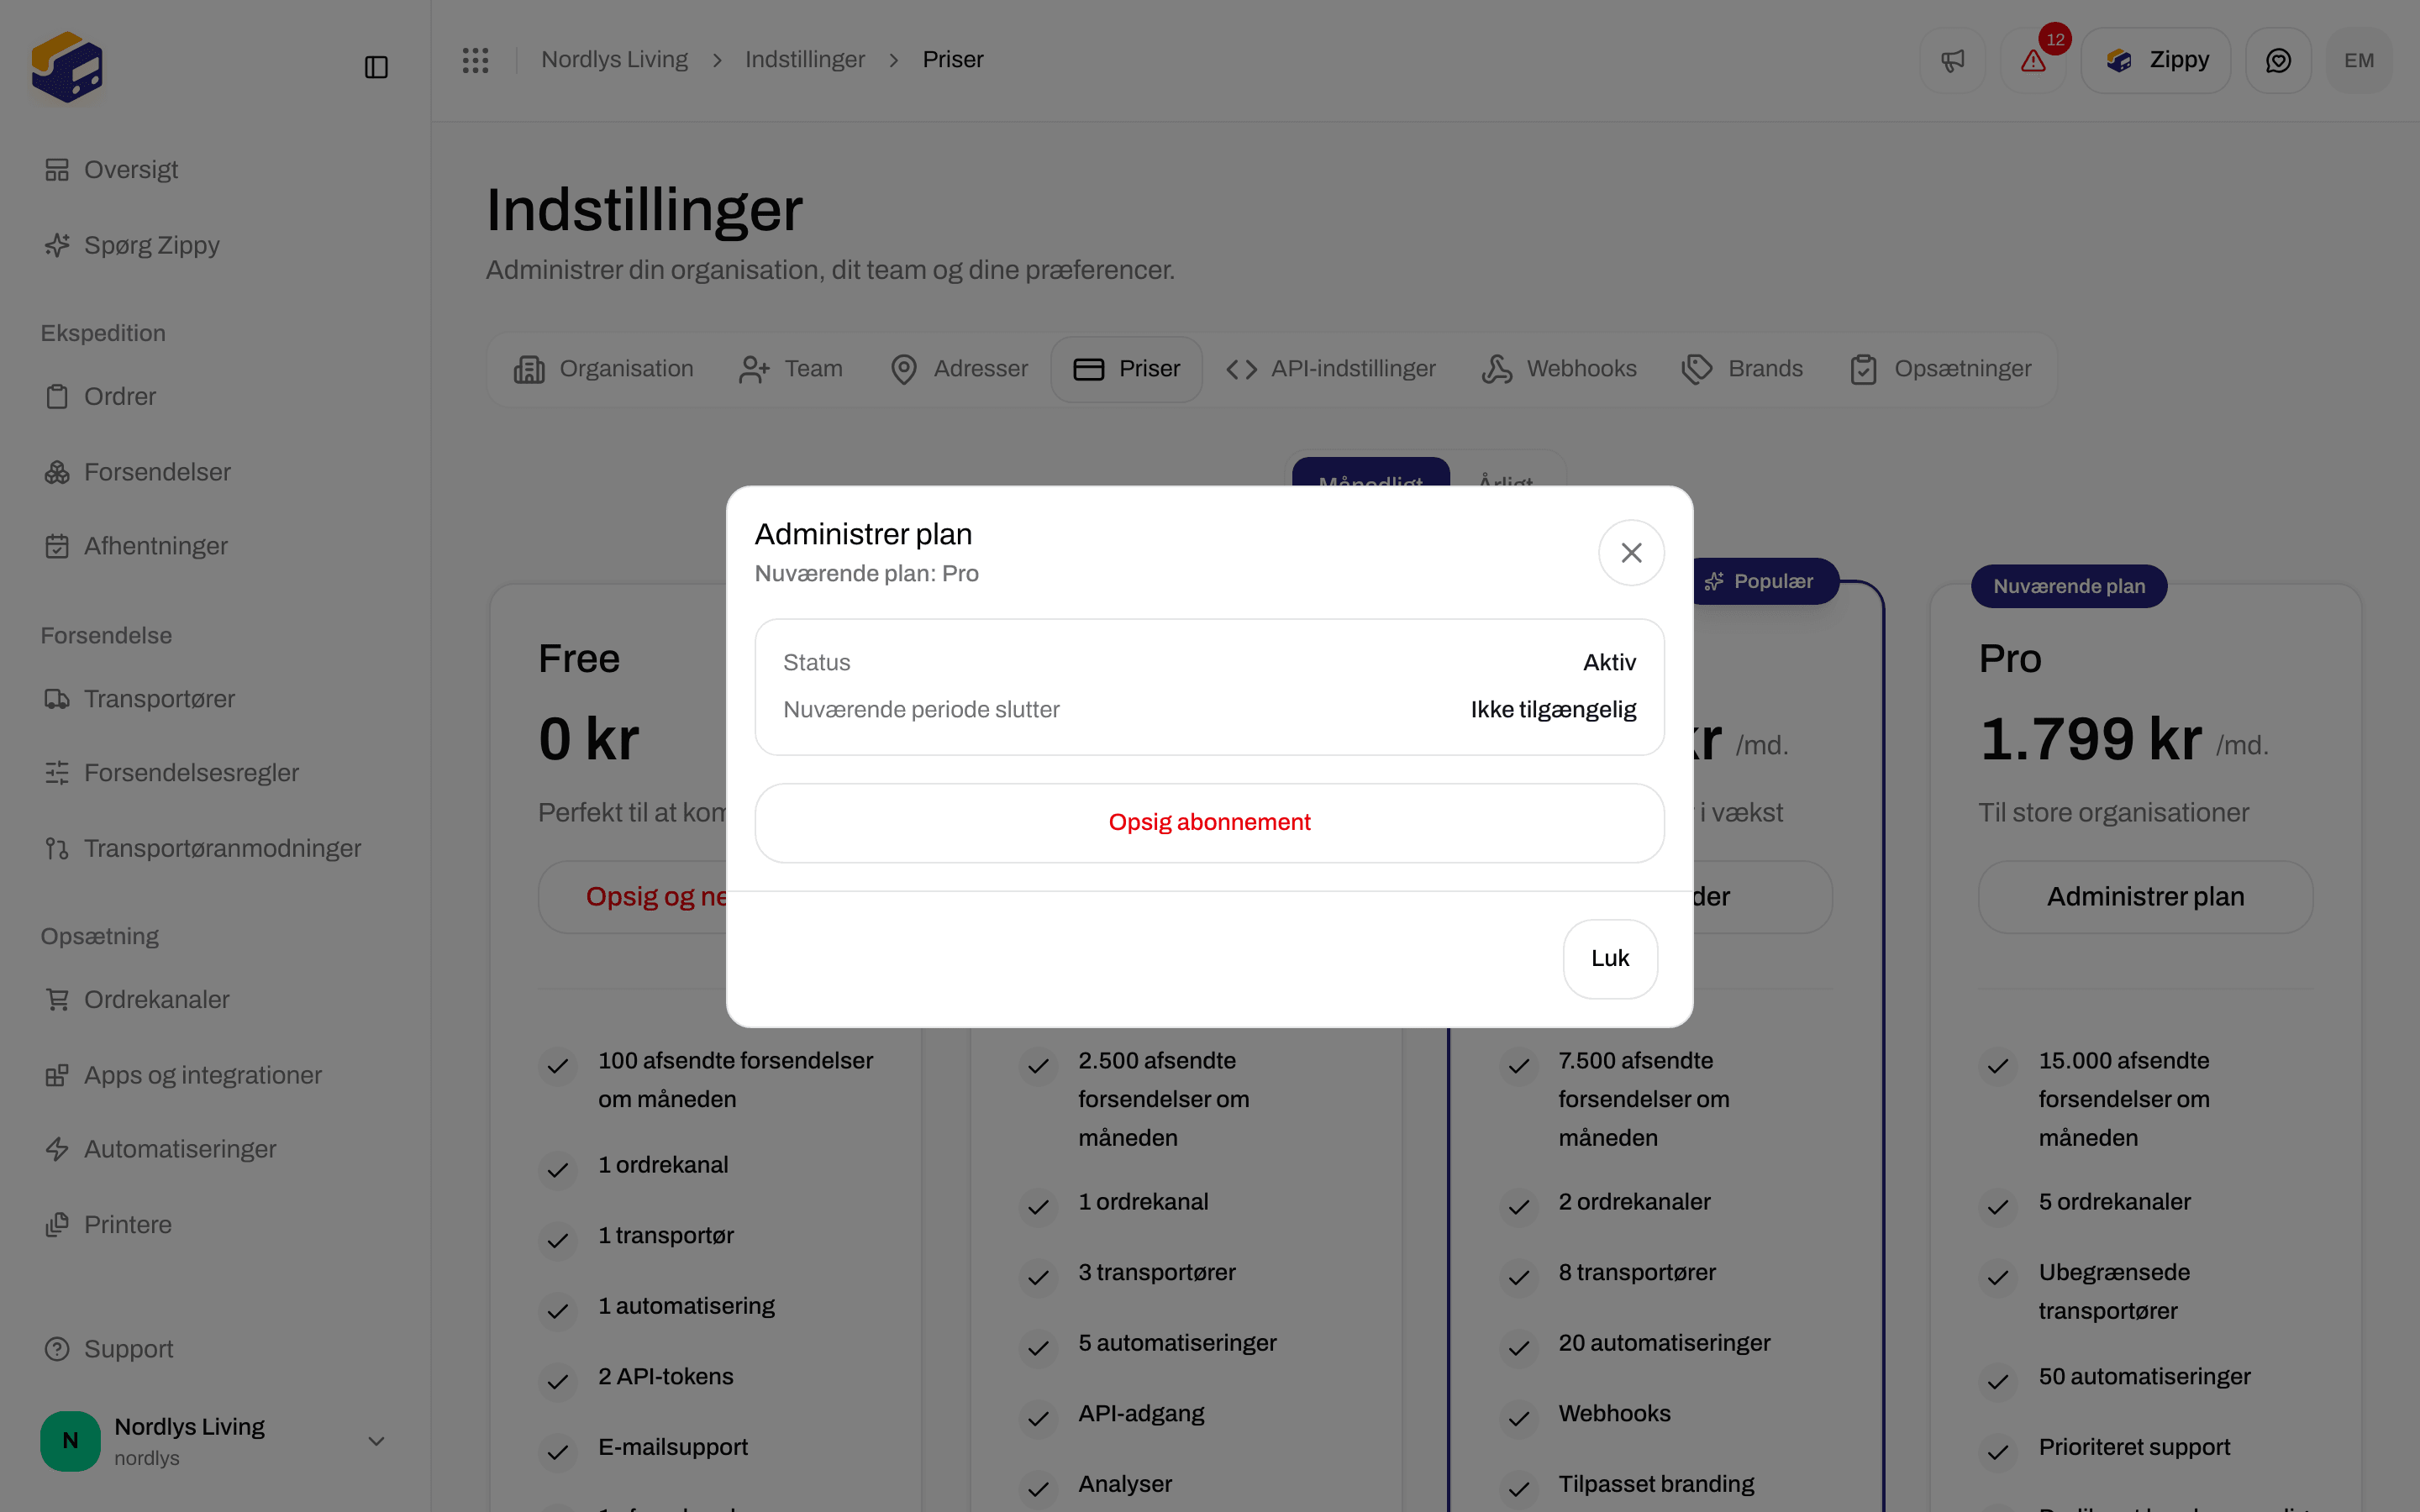Open the announcements megaphone icon
The image size is (2420, 1512).
coord(1952,60)
